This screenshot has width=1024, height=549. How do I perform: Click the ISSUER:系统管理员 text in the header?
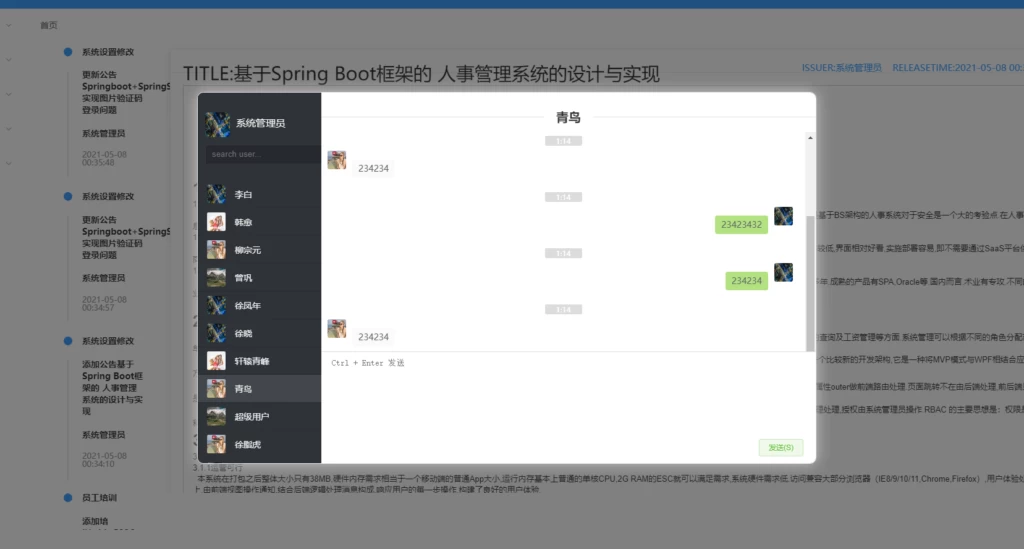[x=841, y=68]
